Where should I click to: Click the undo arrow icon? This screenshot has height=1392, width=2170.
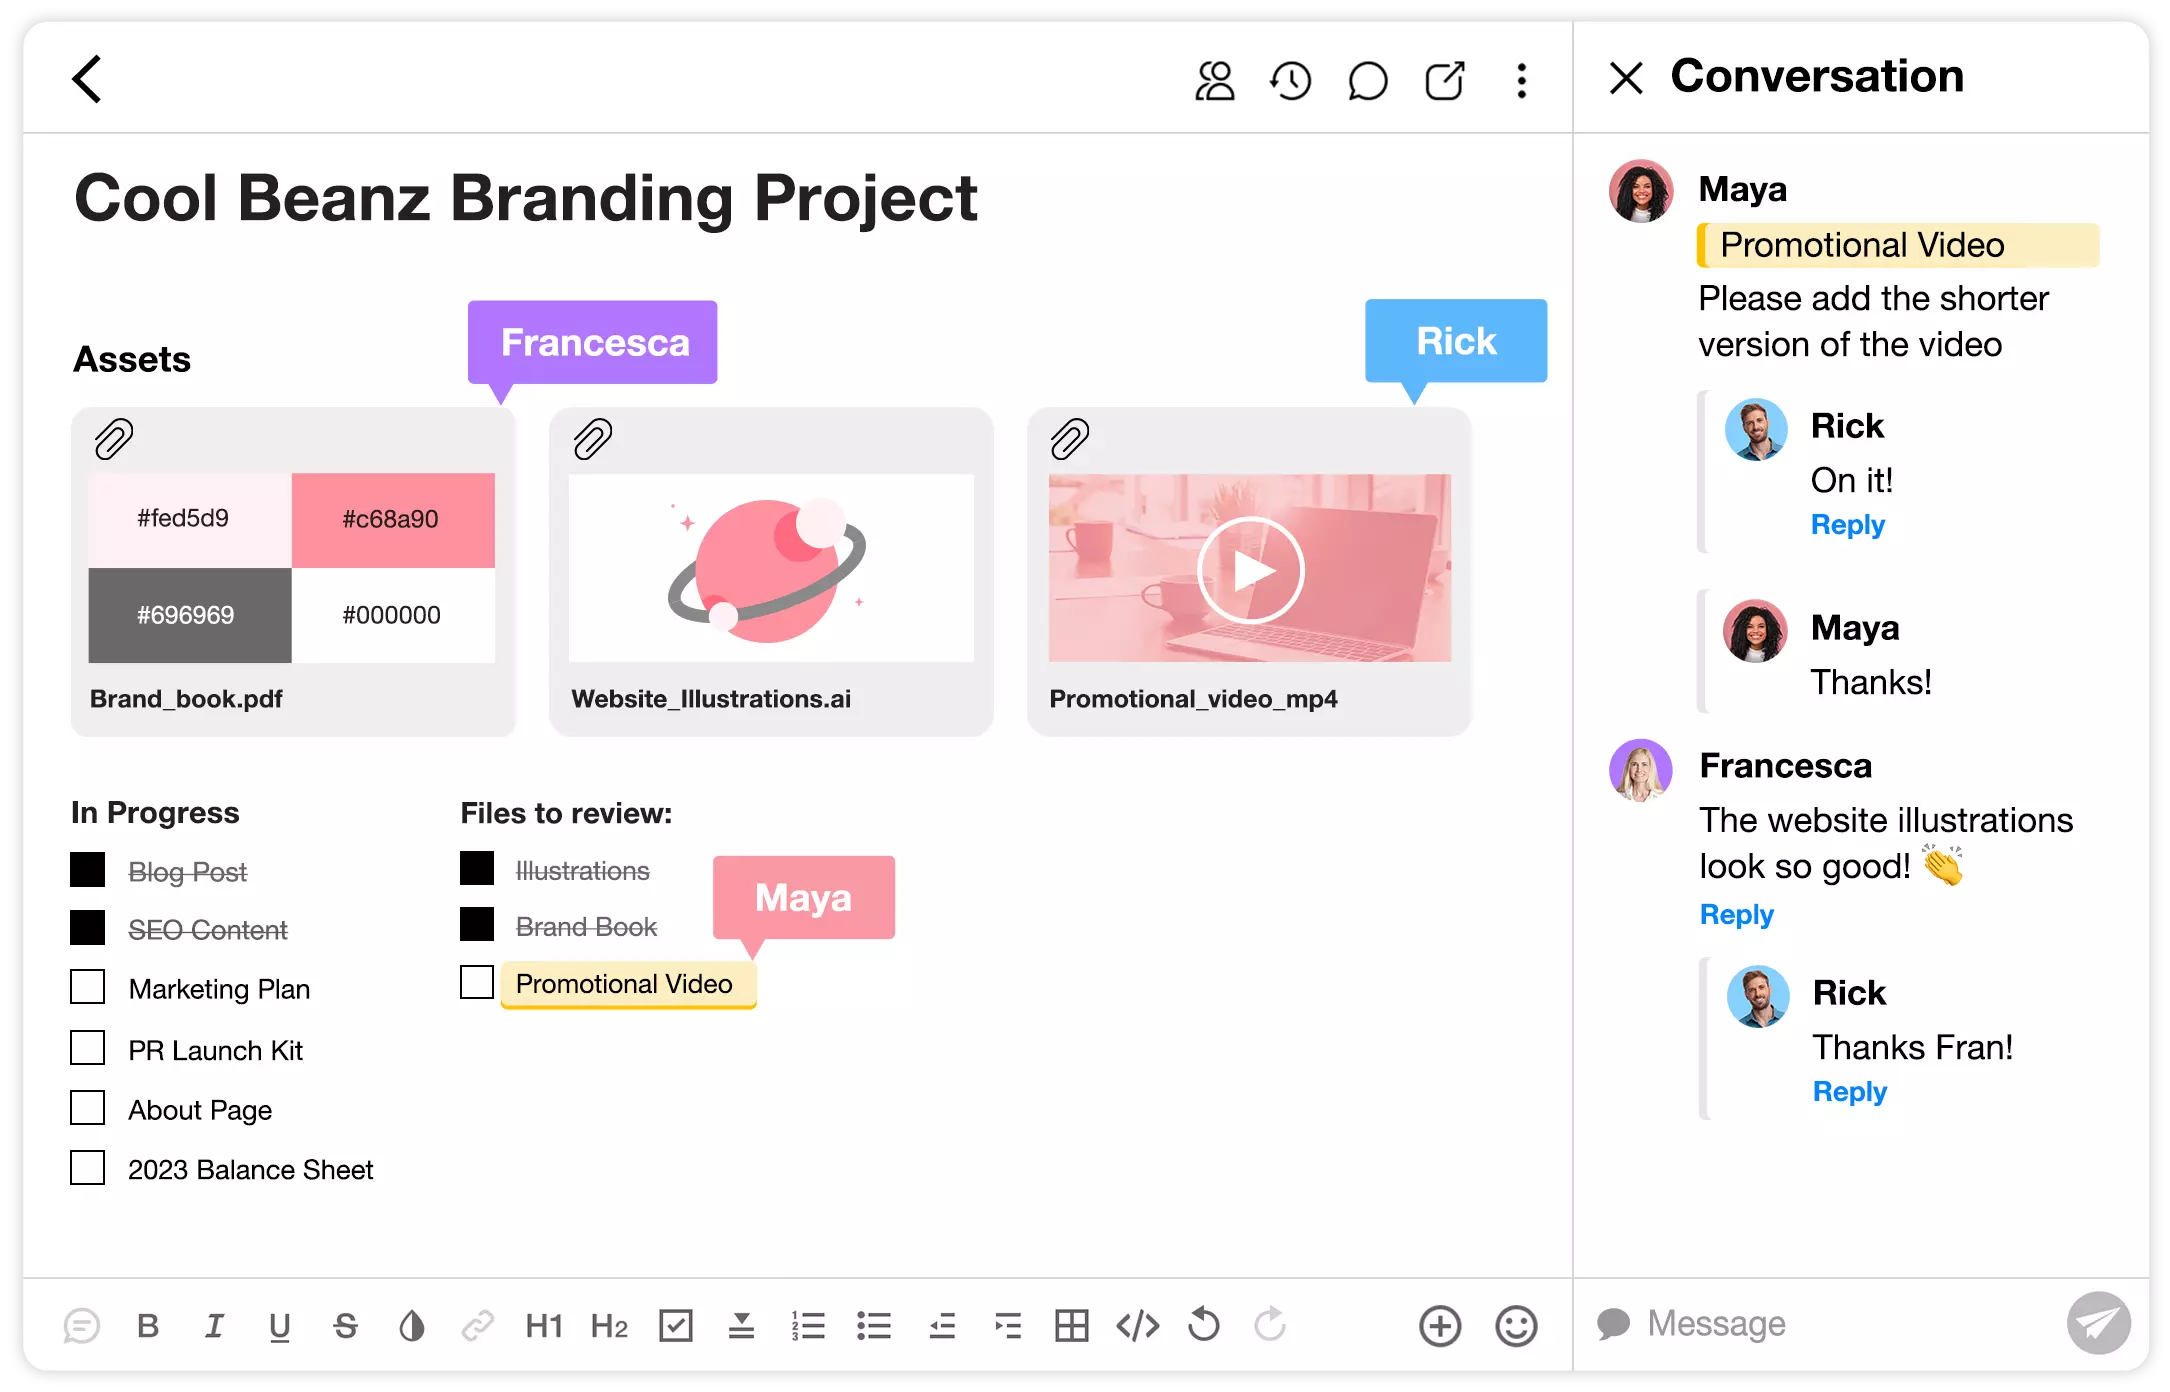coord(1204,1326)
